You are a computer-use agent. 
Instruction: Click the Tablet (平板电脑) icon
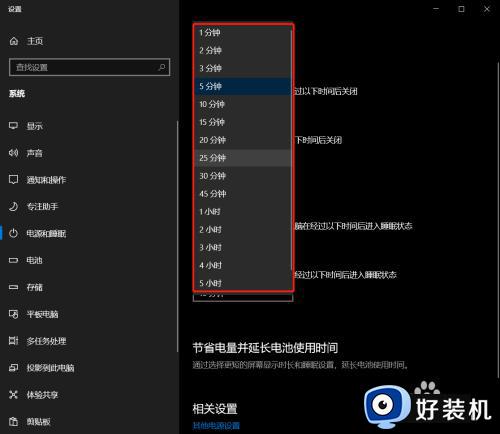coord(13,314)
